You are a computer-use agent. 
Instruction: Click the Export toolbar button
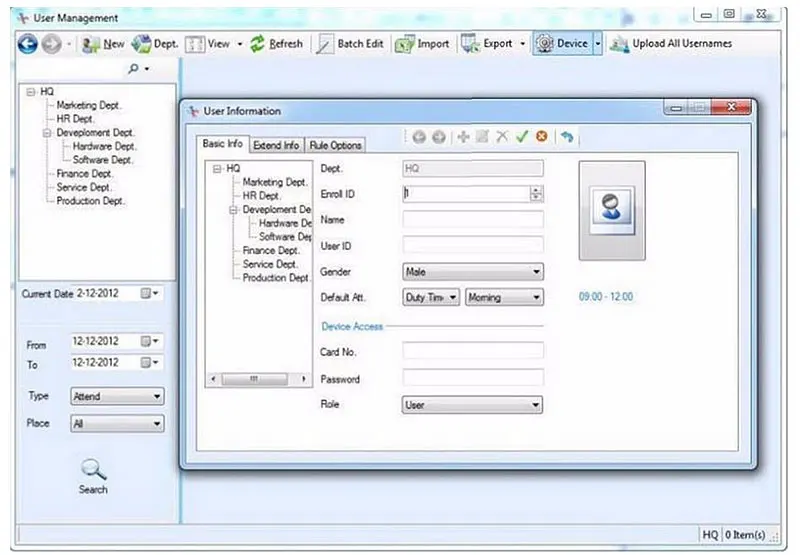coord(487,44)
